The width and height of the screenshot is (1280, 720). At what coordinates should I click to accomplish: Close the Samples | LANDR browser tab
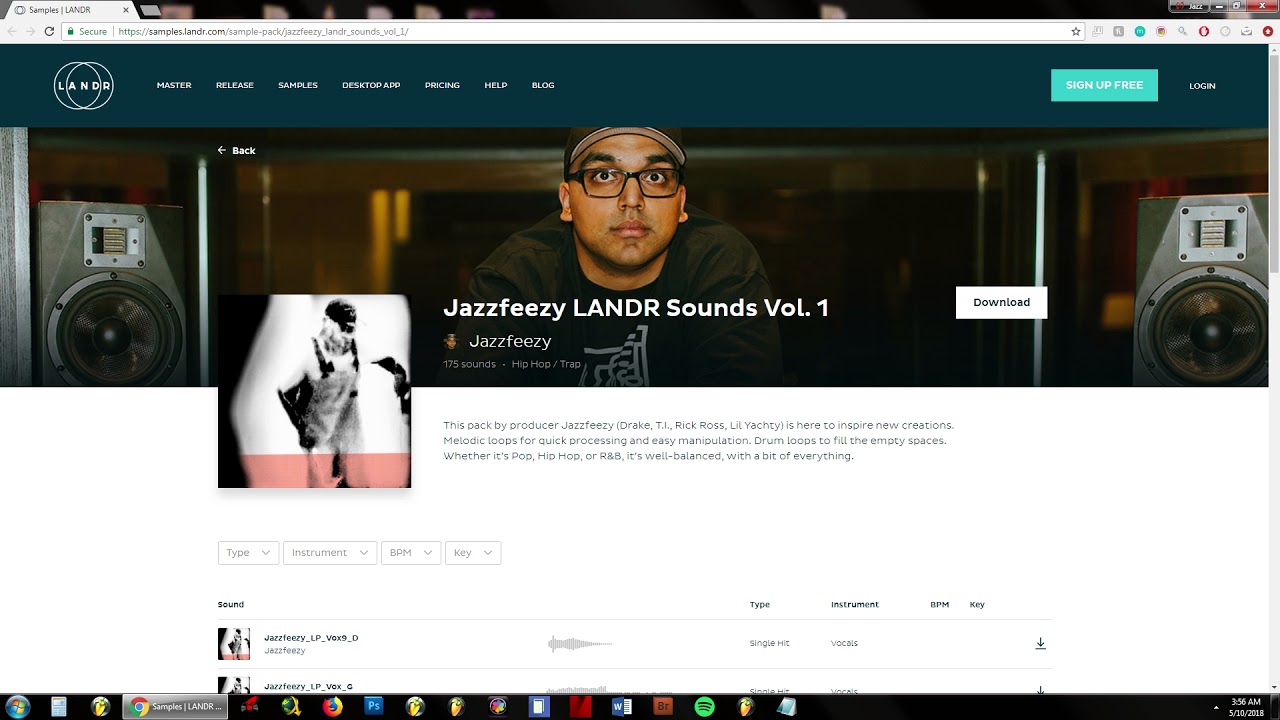127,10
